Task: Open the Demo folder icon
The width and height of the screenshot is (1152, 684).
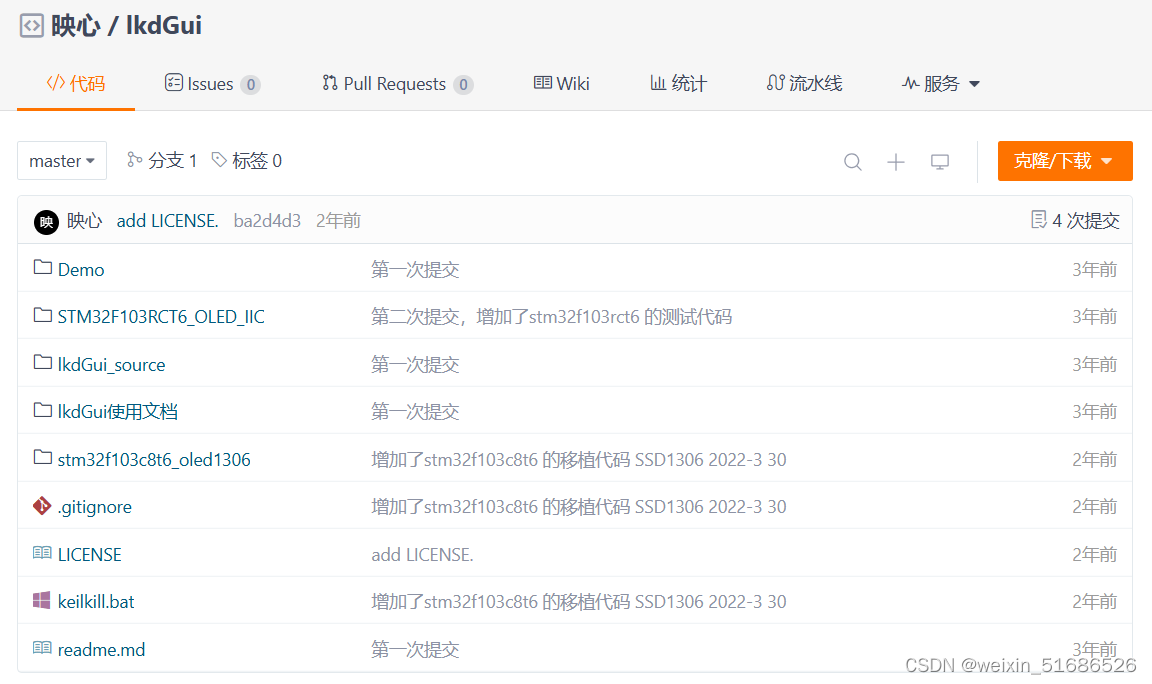Action: click(41, 268)
